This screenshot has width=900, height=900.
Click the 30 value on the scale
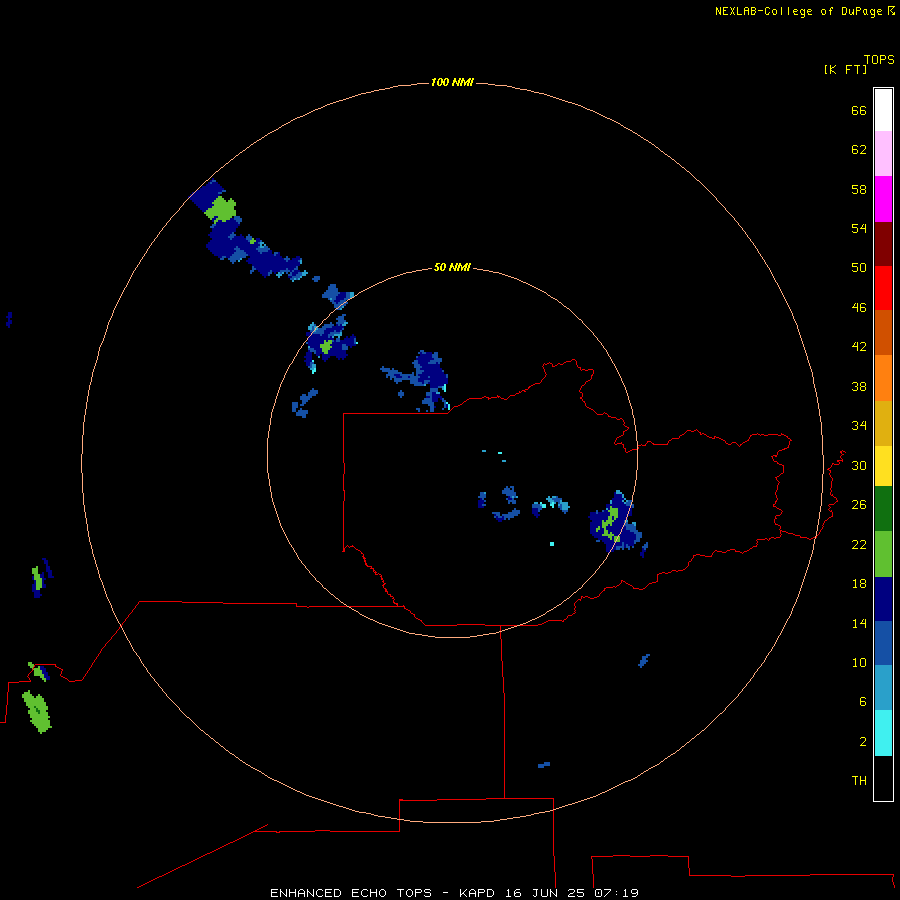click(859, 465)
